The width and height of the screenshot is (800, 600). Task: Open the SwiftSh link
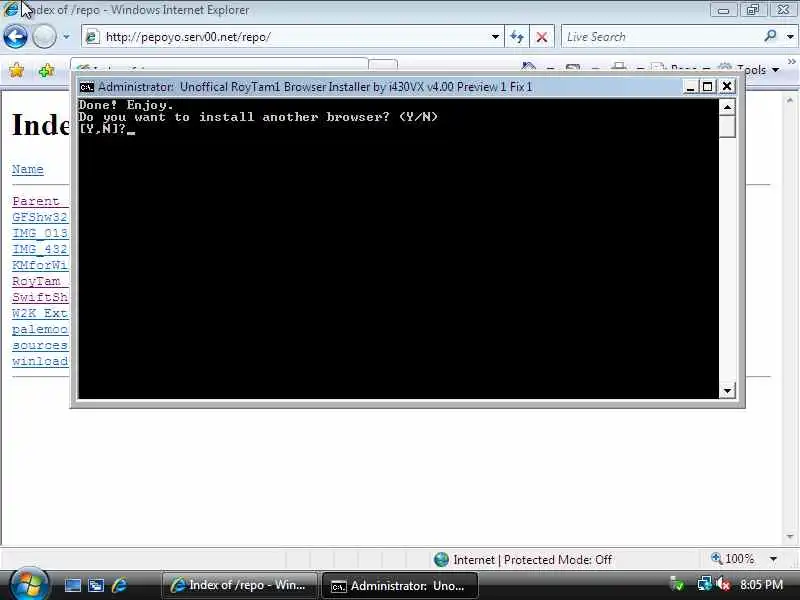click(40, 297)
